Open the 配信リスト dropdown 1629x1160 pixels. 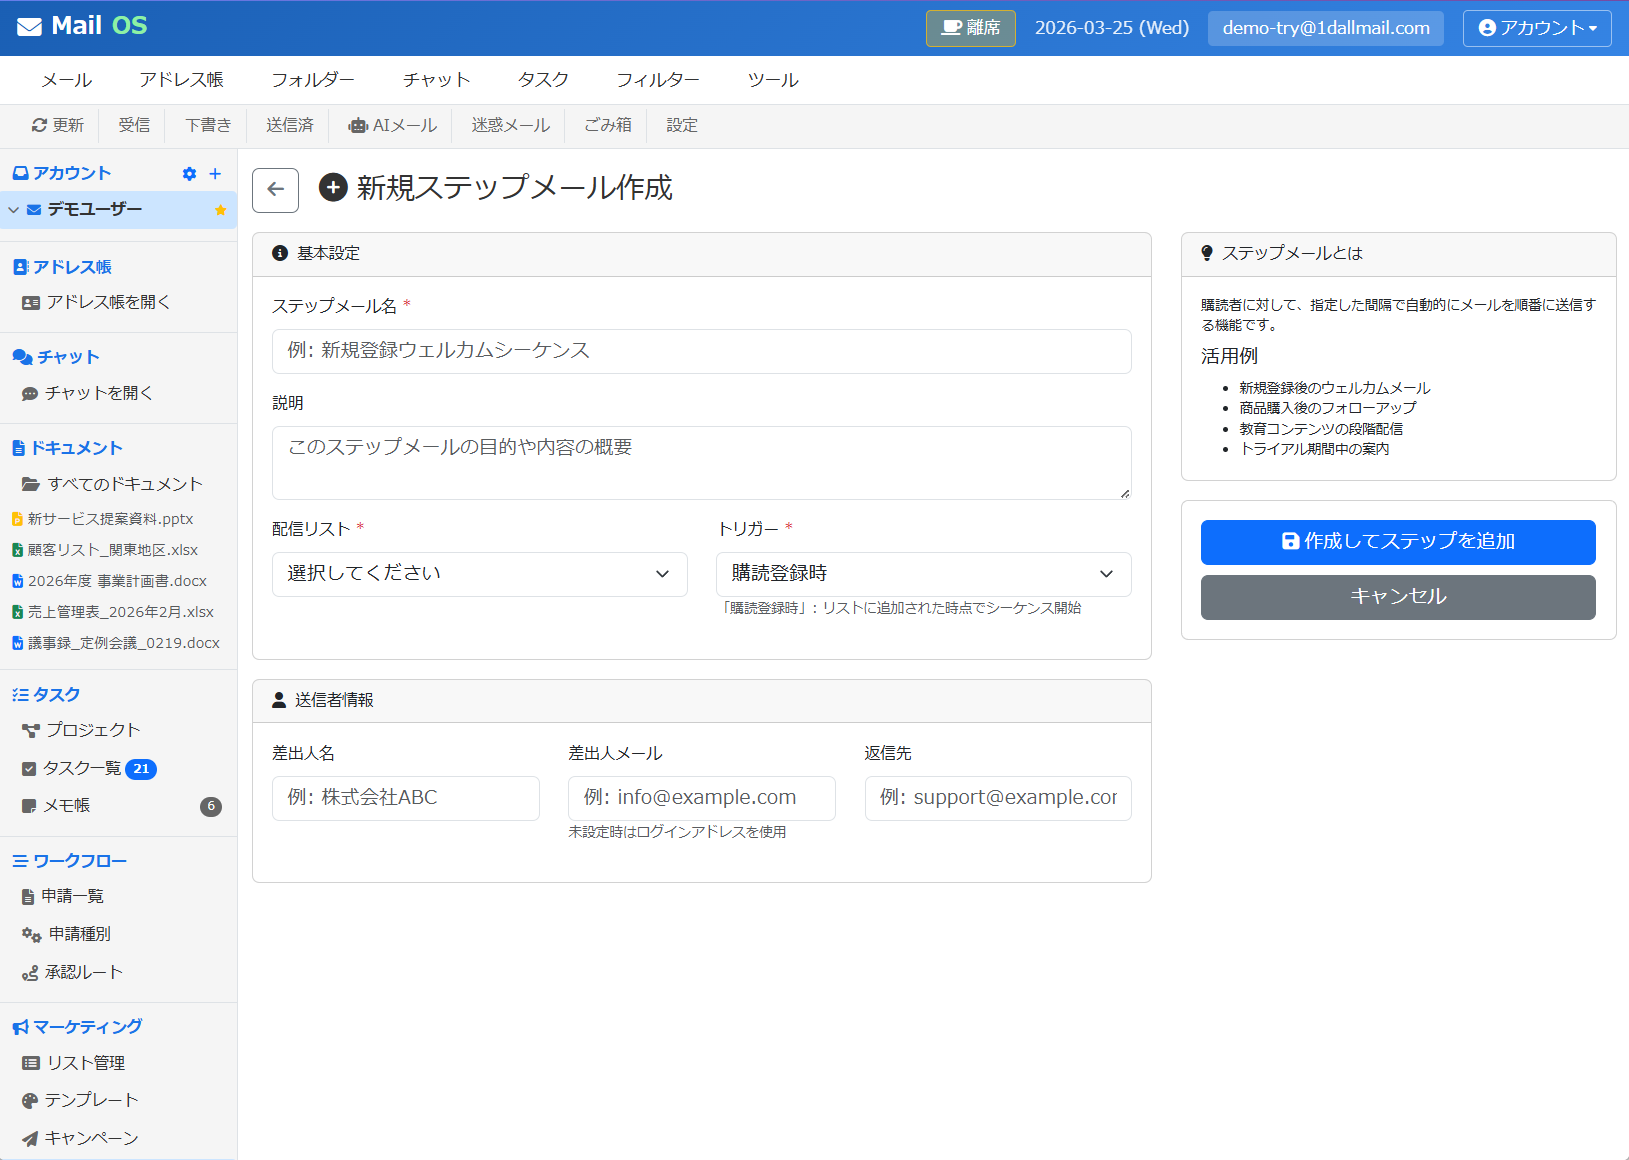(x=480, y=573)
